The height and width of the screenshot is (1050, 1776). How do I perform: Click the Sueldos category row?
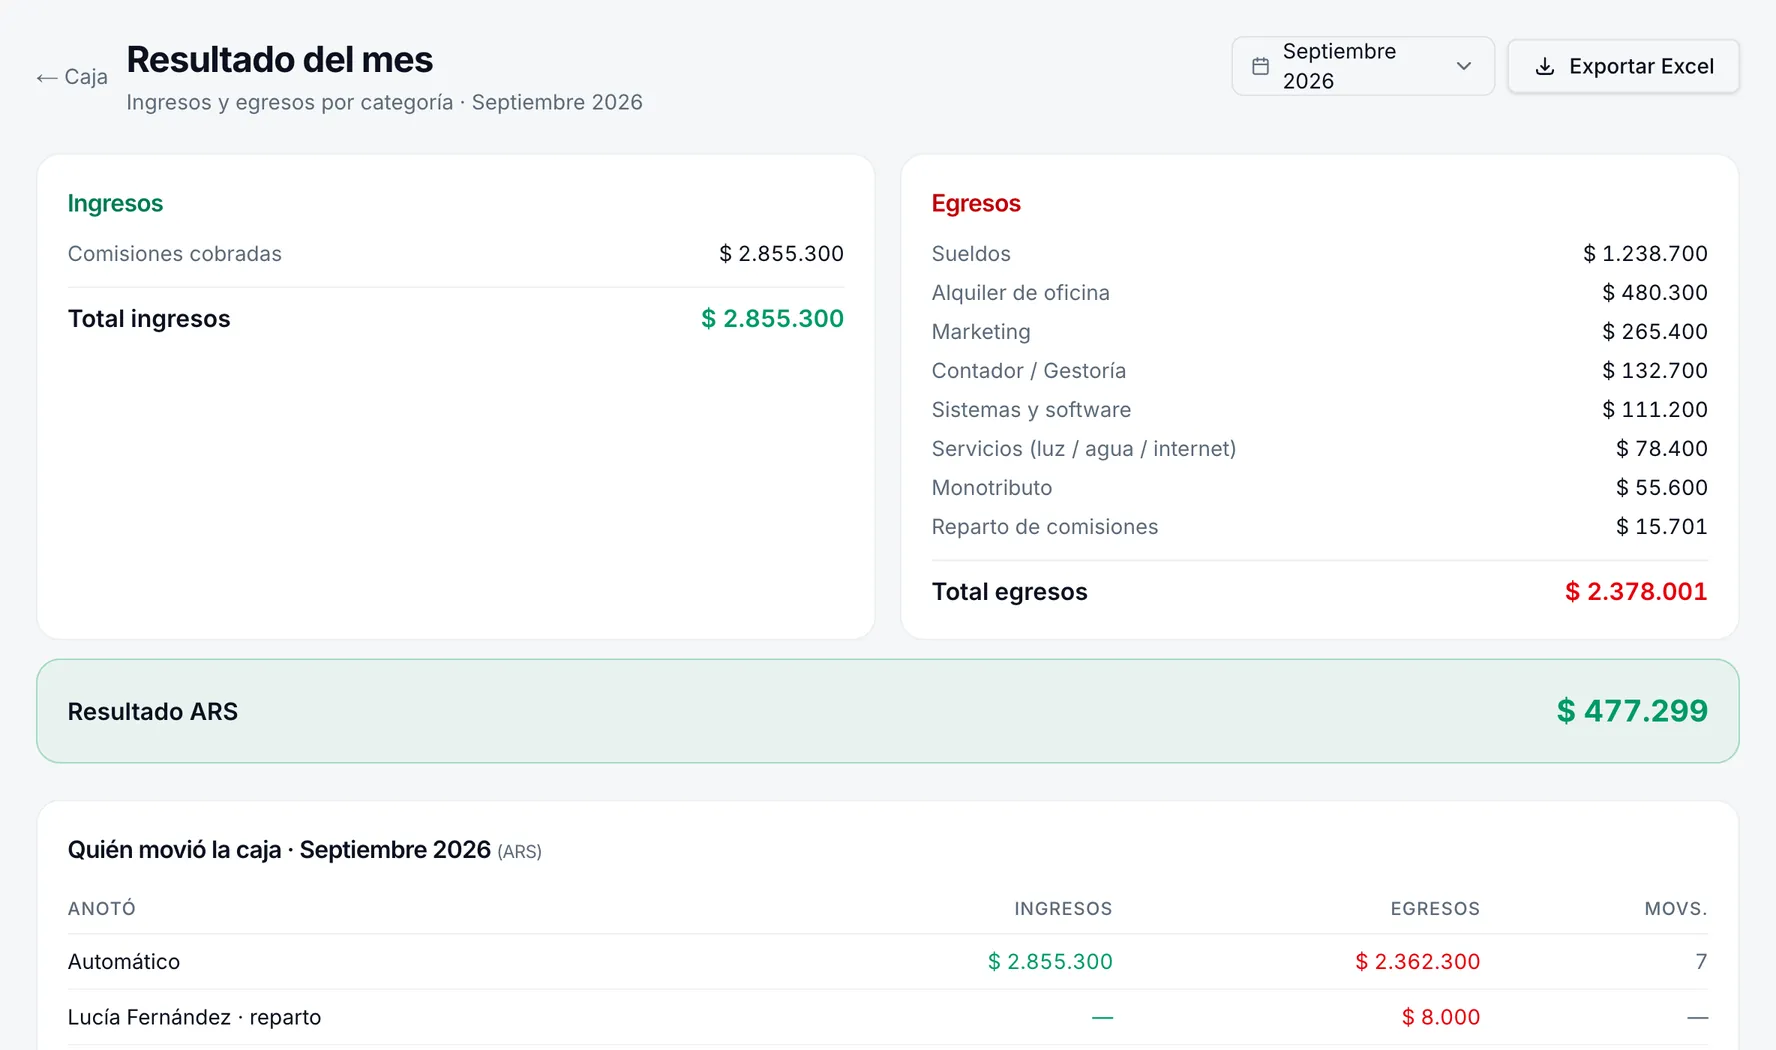(1319, 254)
